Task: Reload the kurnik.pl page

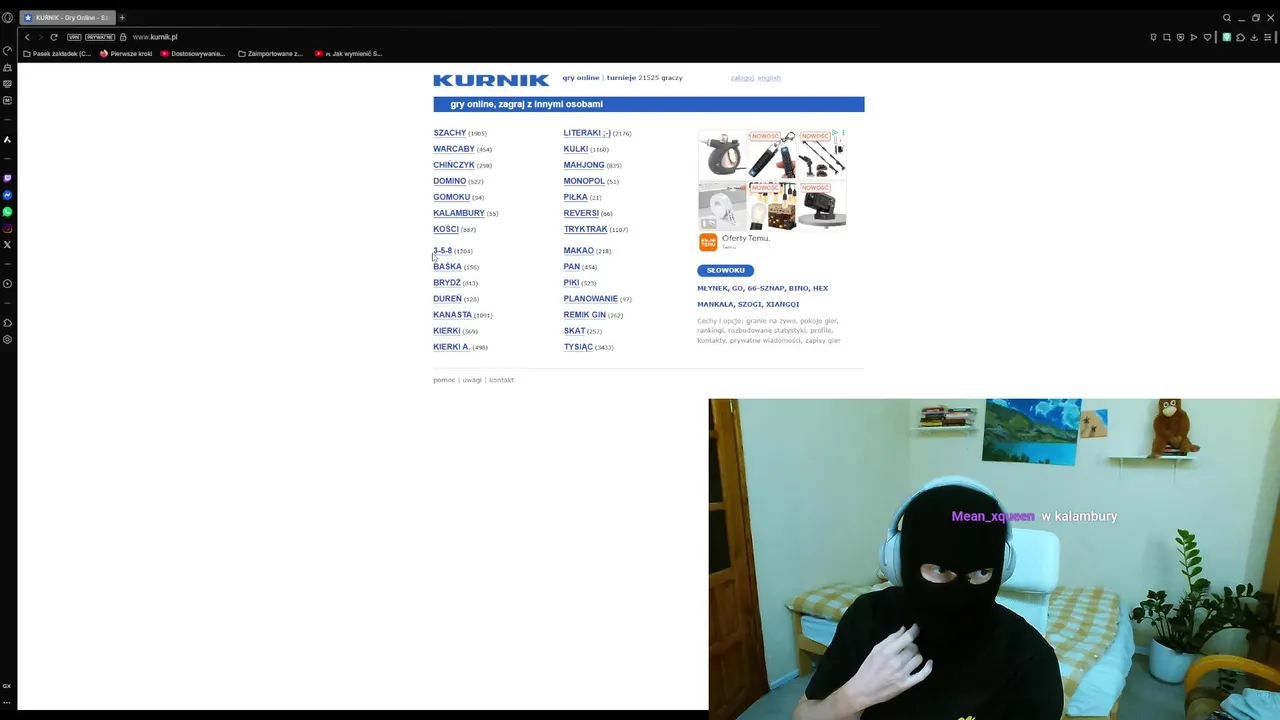Action: pyautogui.click(x=54, y=37)
